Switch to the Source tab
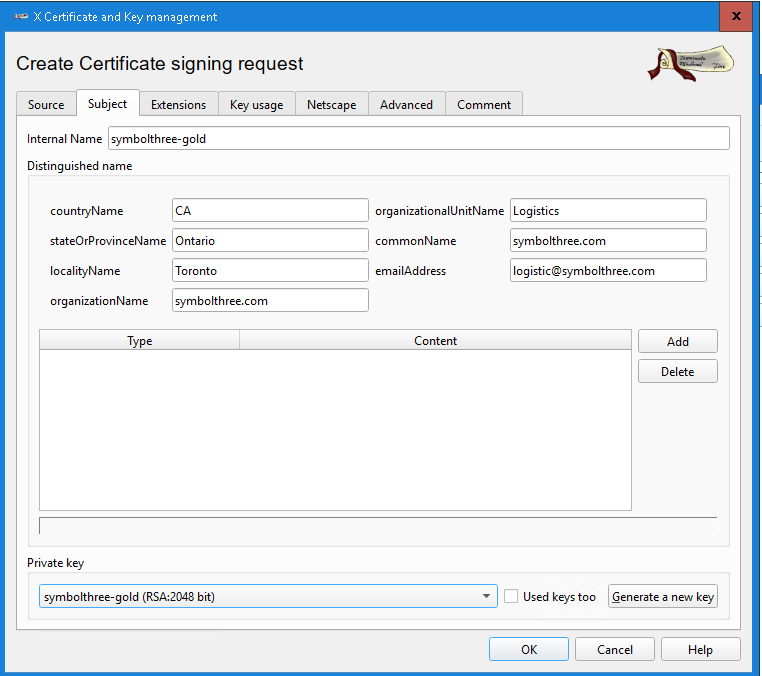The image size is (762, 676). coord(46,105)
